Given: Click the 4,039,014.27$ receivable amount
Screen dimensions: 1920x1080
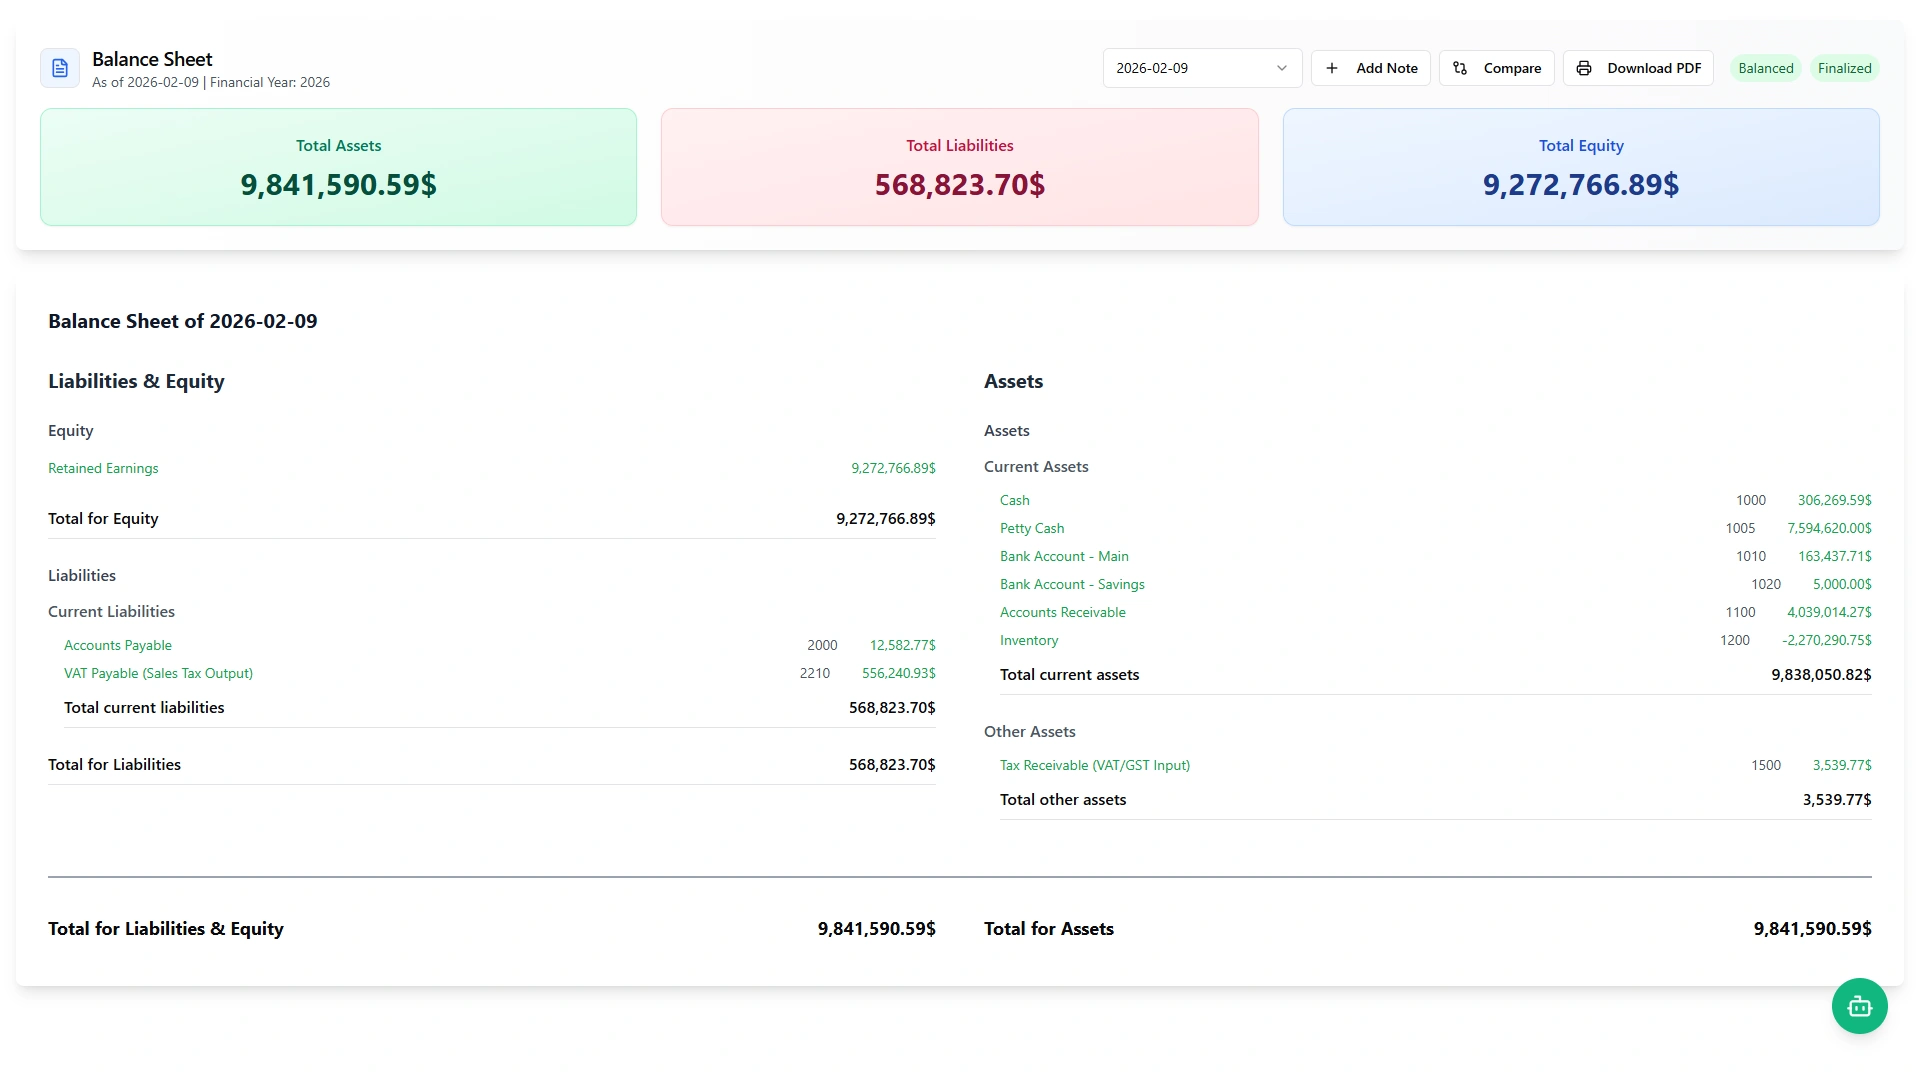Looking at the screenshot, I should (x=1829, y=612).
